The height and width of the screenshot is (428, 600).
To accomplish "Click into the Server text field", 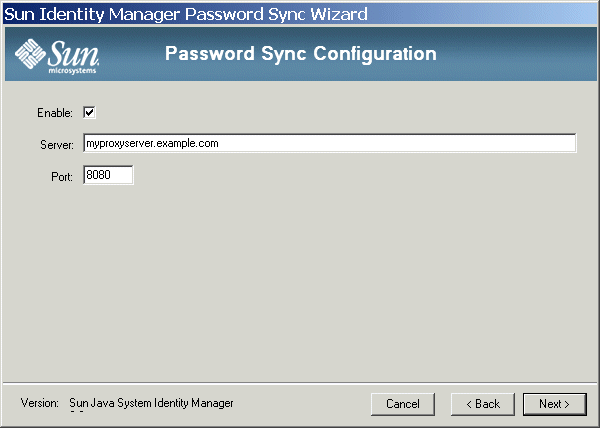I will coord(329,143).
